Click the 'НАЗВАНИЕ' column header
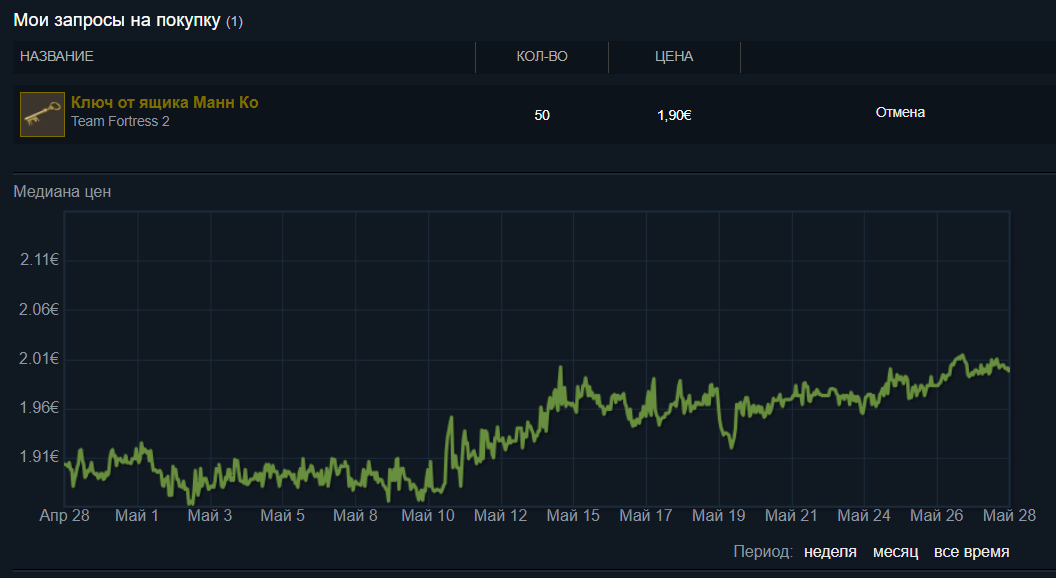The image size is (1056, 578). point(57,57)
